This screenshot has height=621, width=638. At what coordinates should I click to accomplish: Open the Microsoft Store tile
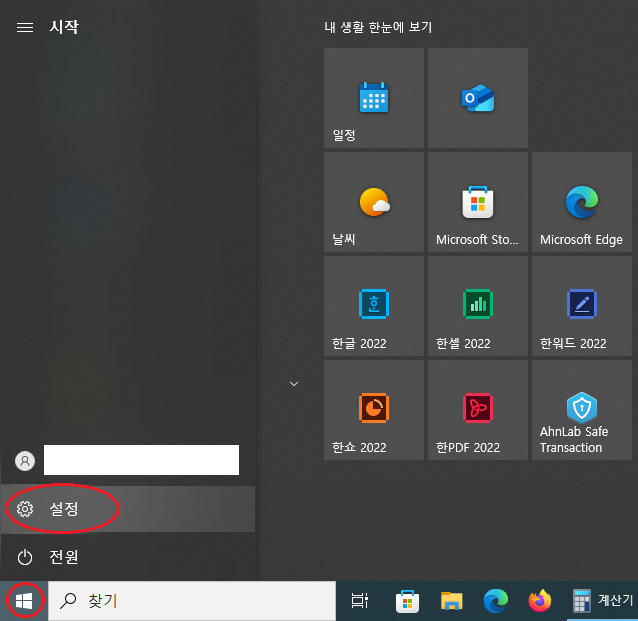(478, 202)
